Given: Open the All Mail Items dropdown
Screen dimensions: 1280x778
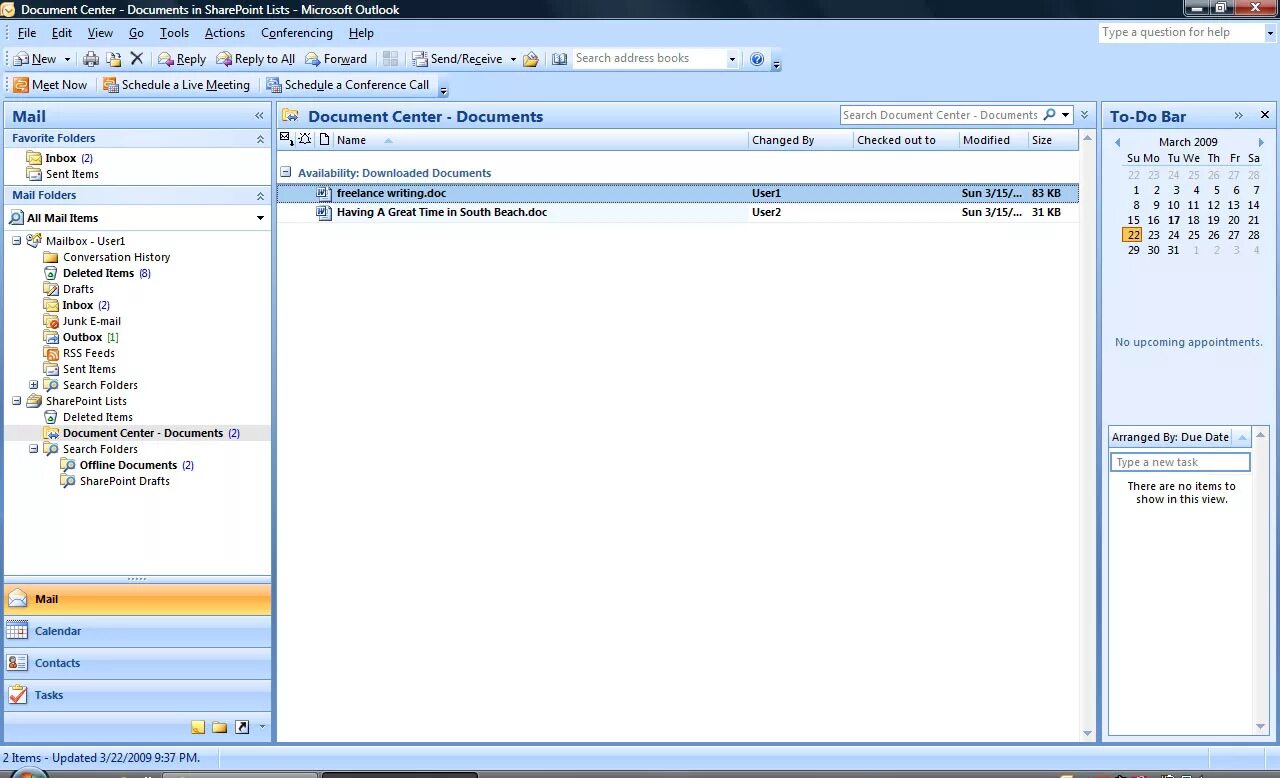Looking at the screenshot, I should click(x=260, y=218).
